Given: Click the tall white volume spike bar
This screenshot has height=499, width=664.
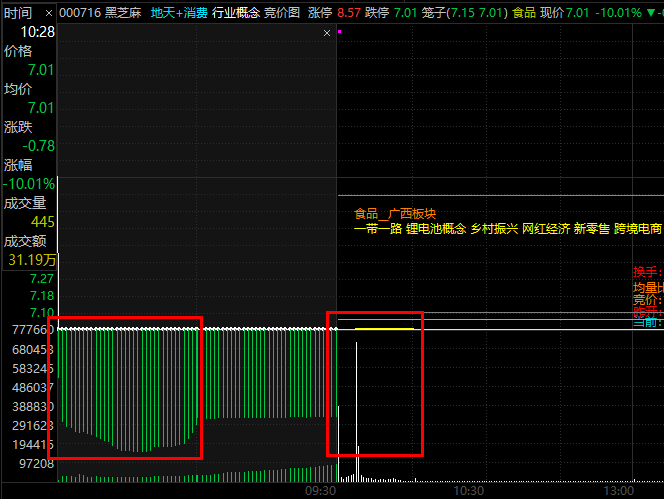Looking at the screenshot, I should coord(357,411).
